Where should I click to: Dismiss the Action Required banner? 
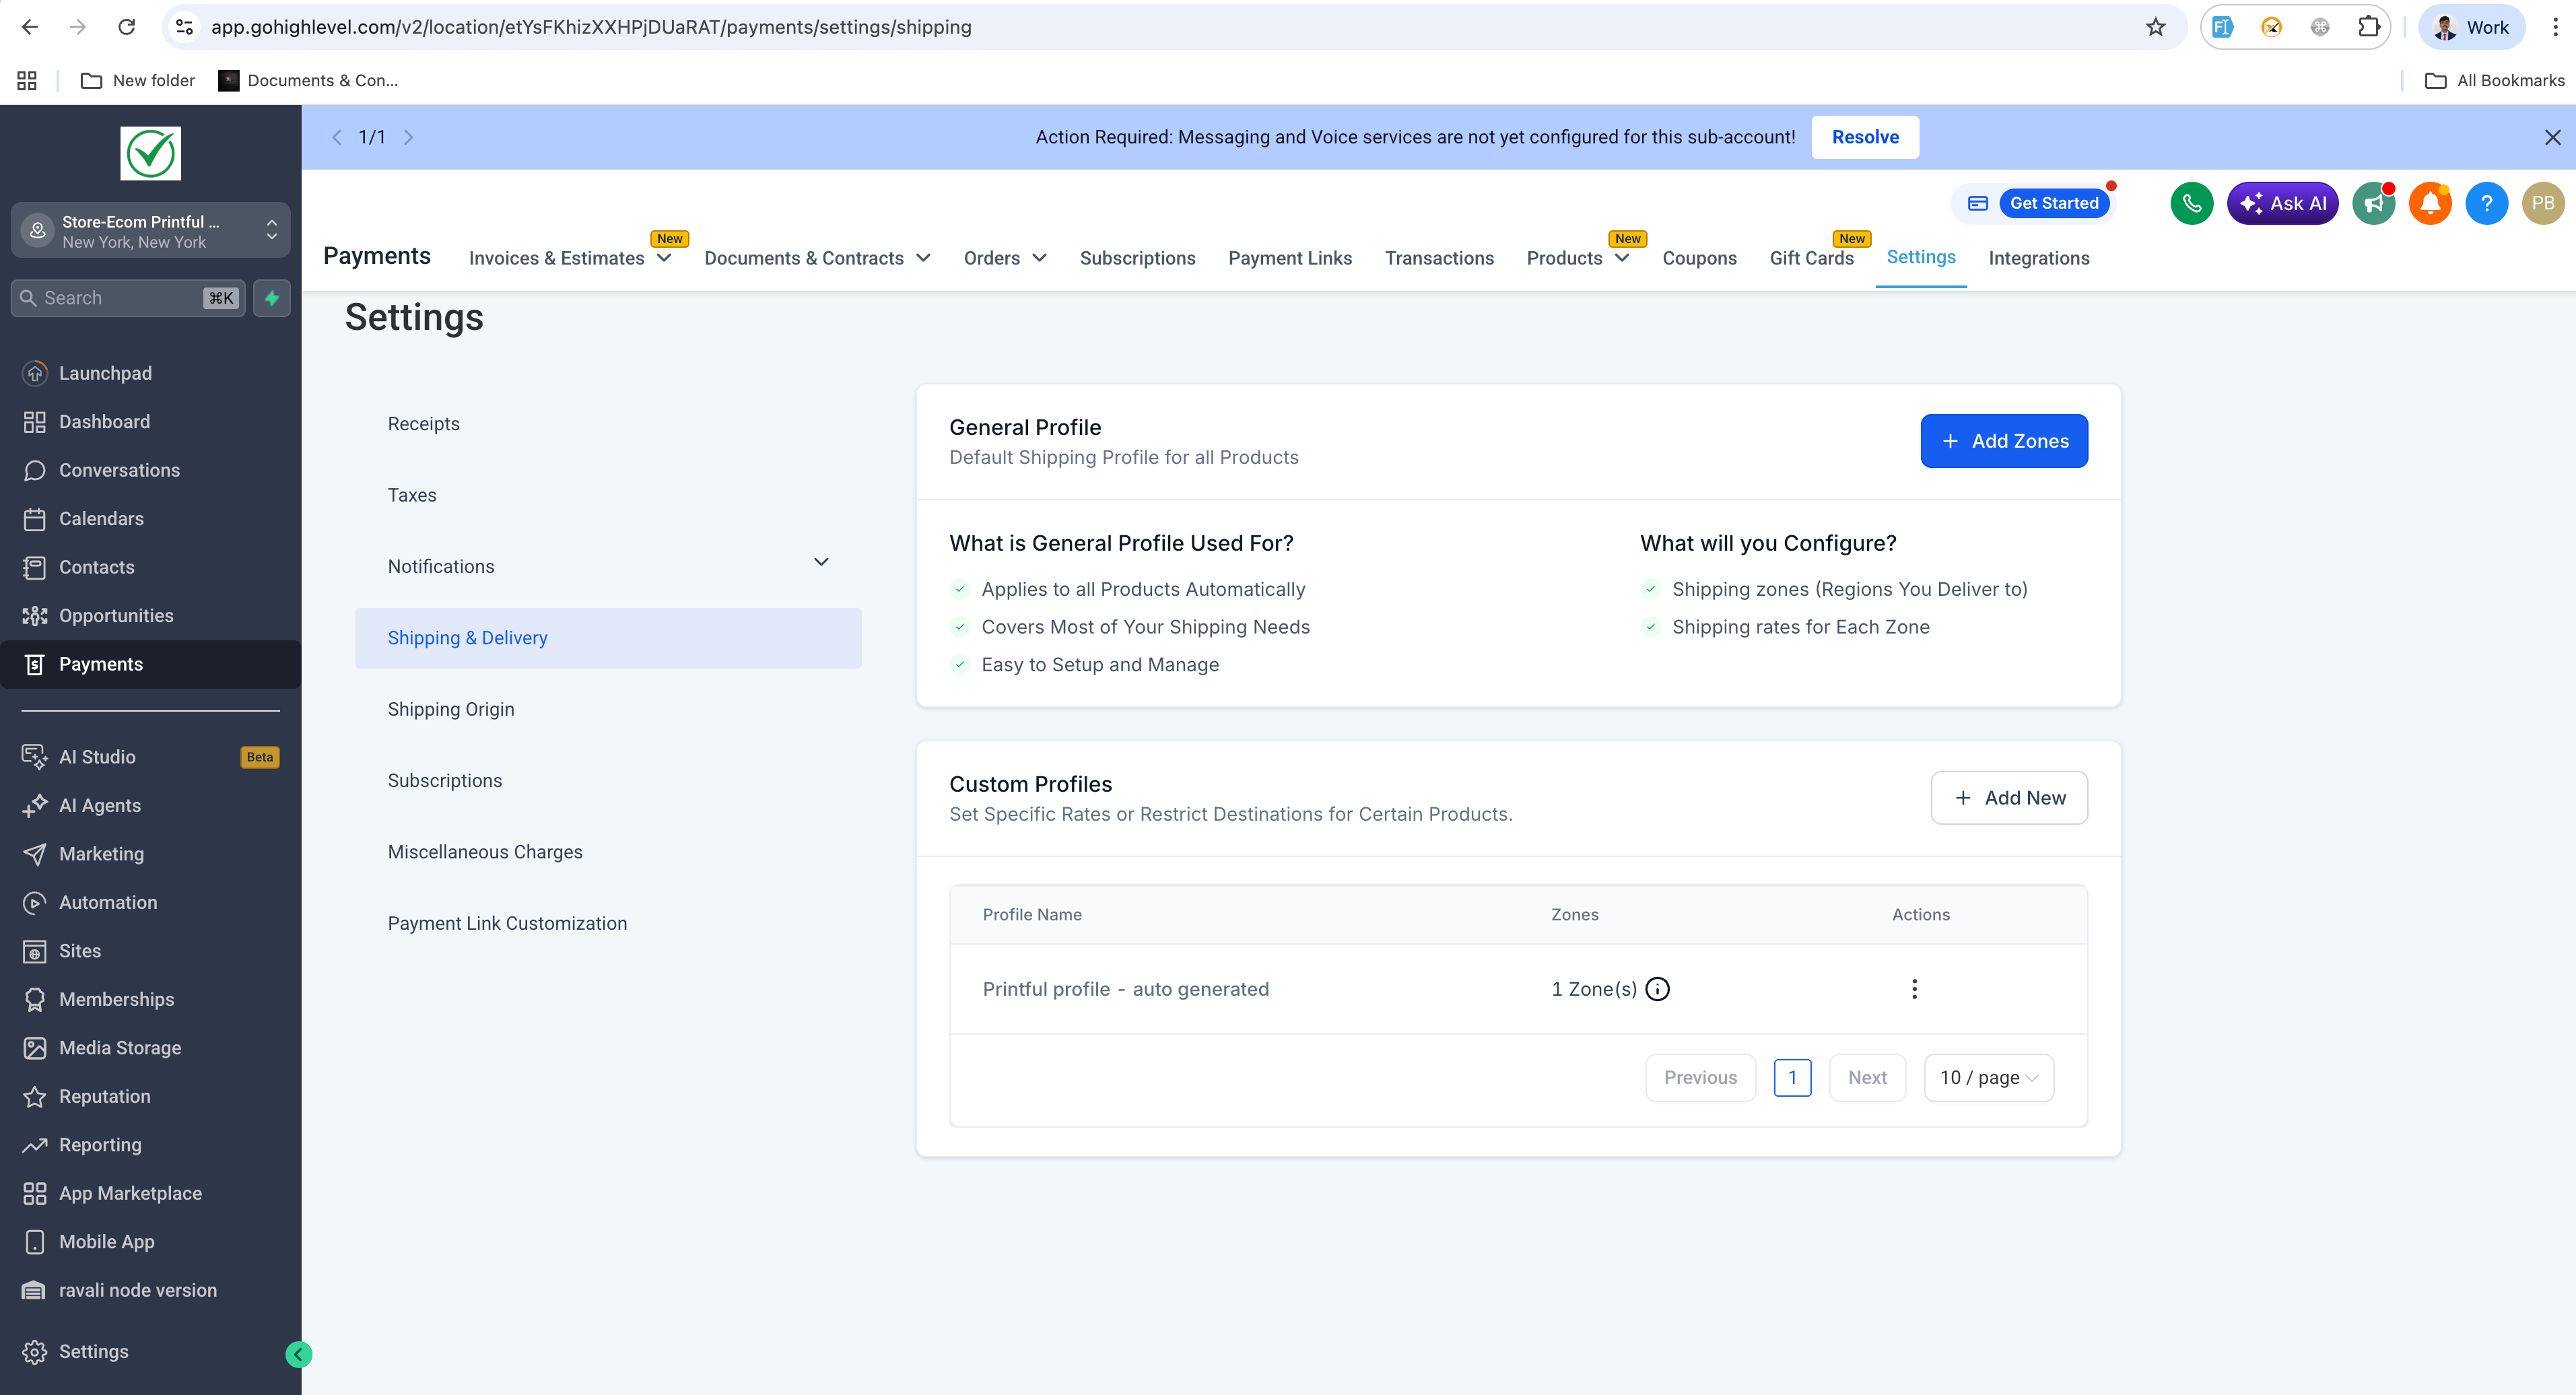pyautogui.click(x=2552, y=137)
